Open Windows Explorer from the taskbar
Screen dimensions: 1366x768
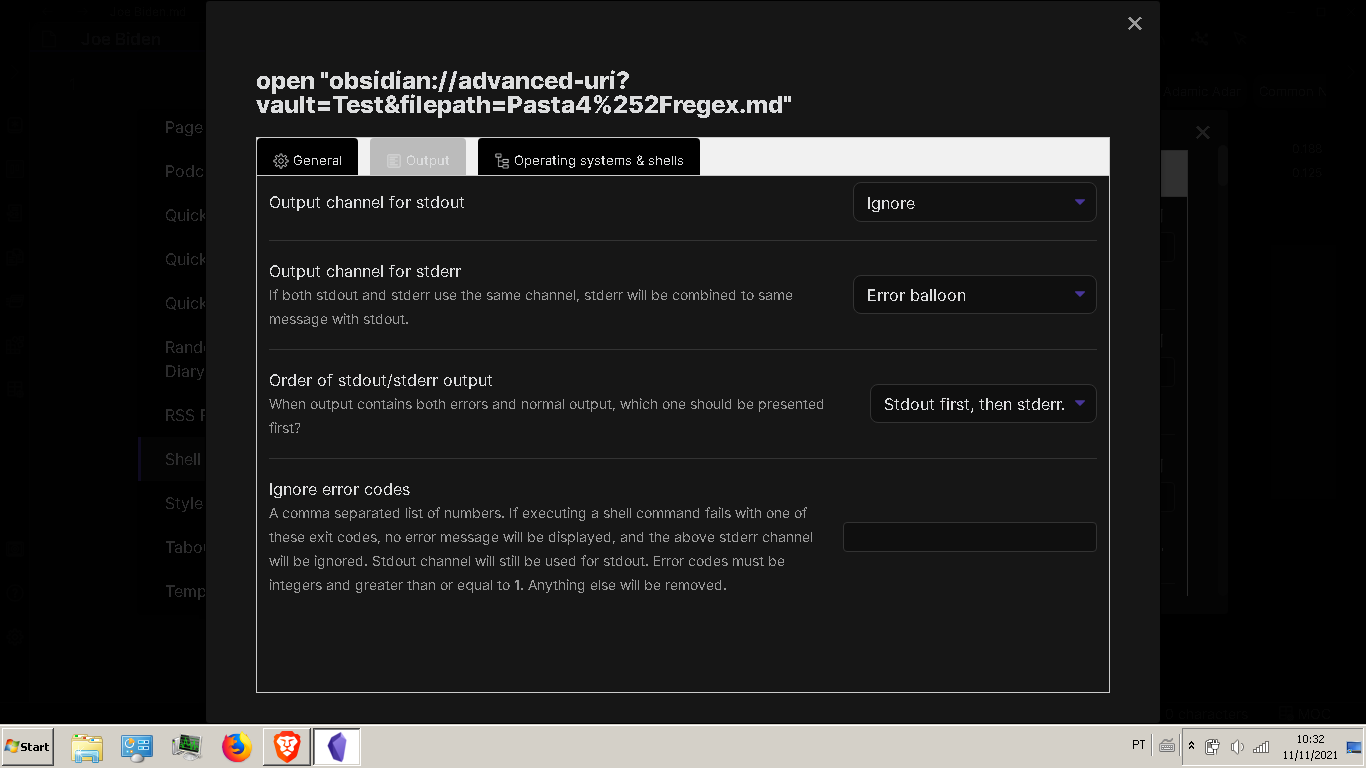[88, 747]
